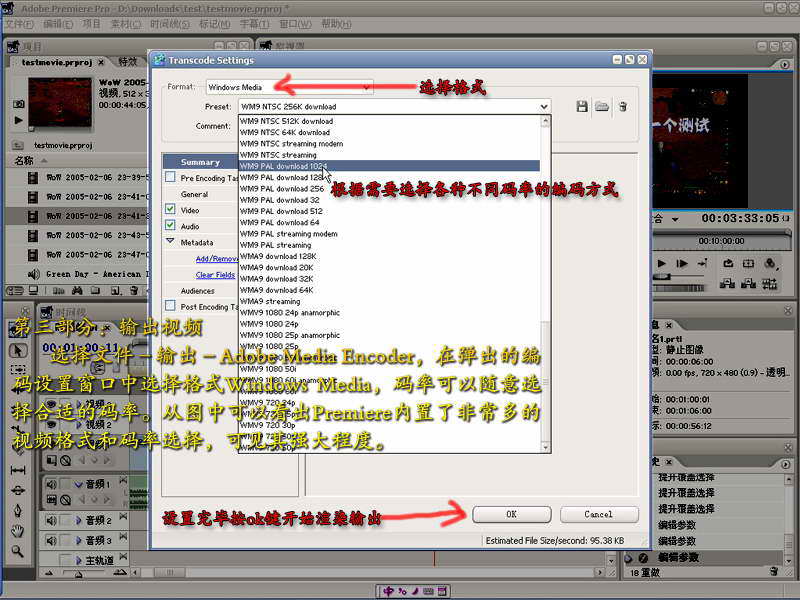The width and height of the screenshot is (800, 600).
Task: Uncheck the Video checkbox
Action: point(170,209)
